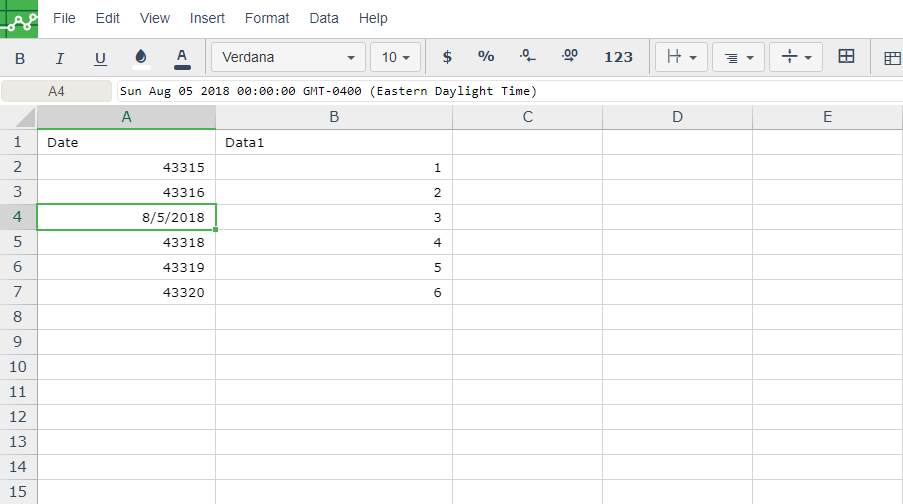
Task: Open the font size 10 dropdown
Action: click(x=395, y=58)
